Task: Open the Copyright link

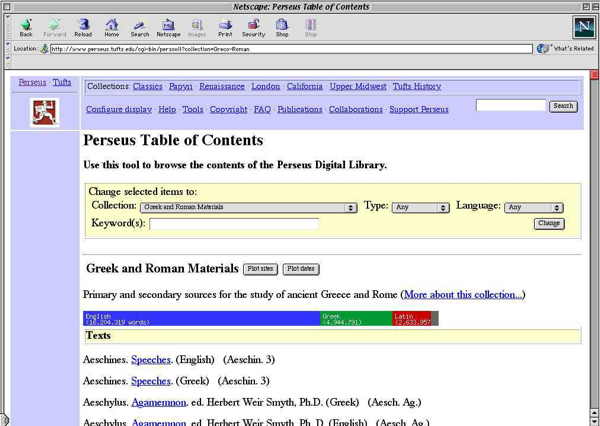Action: tap(228, 109)
